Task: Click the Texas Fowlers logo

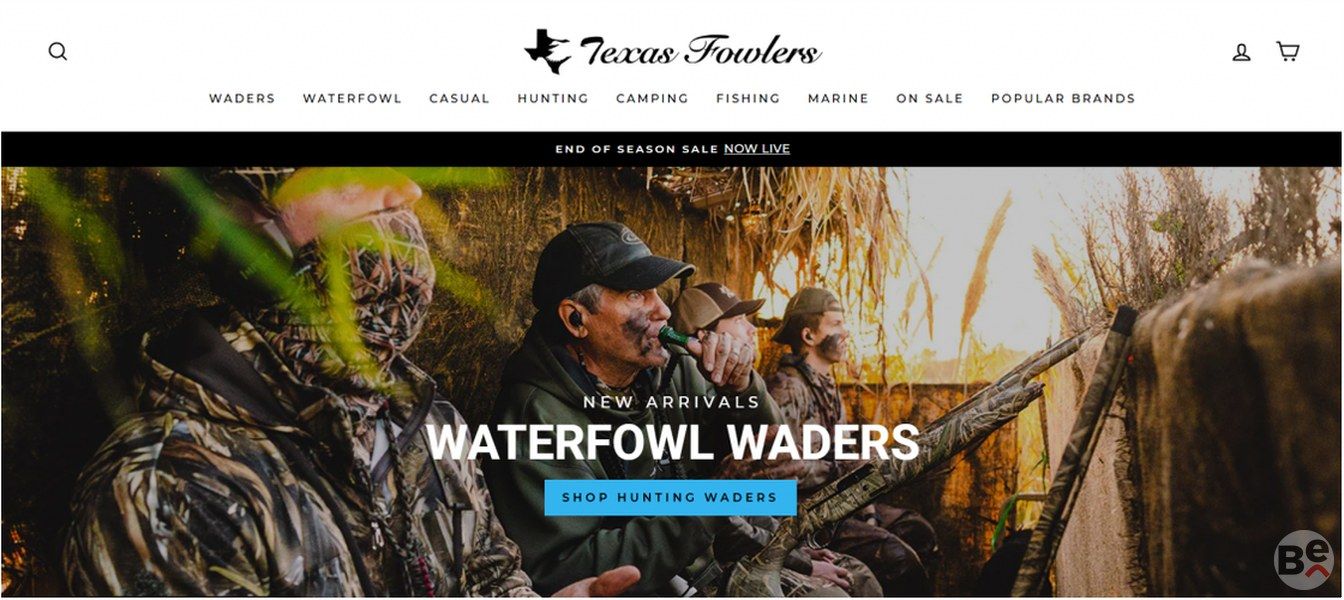Action: (672, 50)
